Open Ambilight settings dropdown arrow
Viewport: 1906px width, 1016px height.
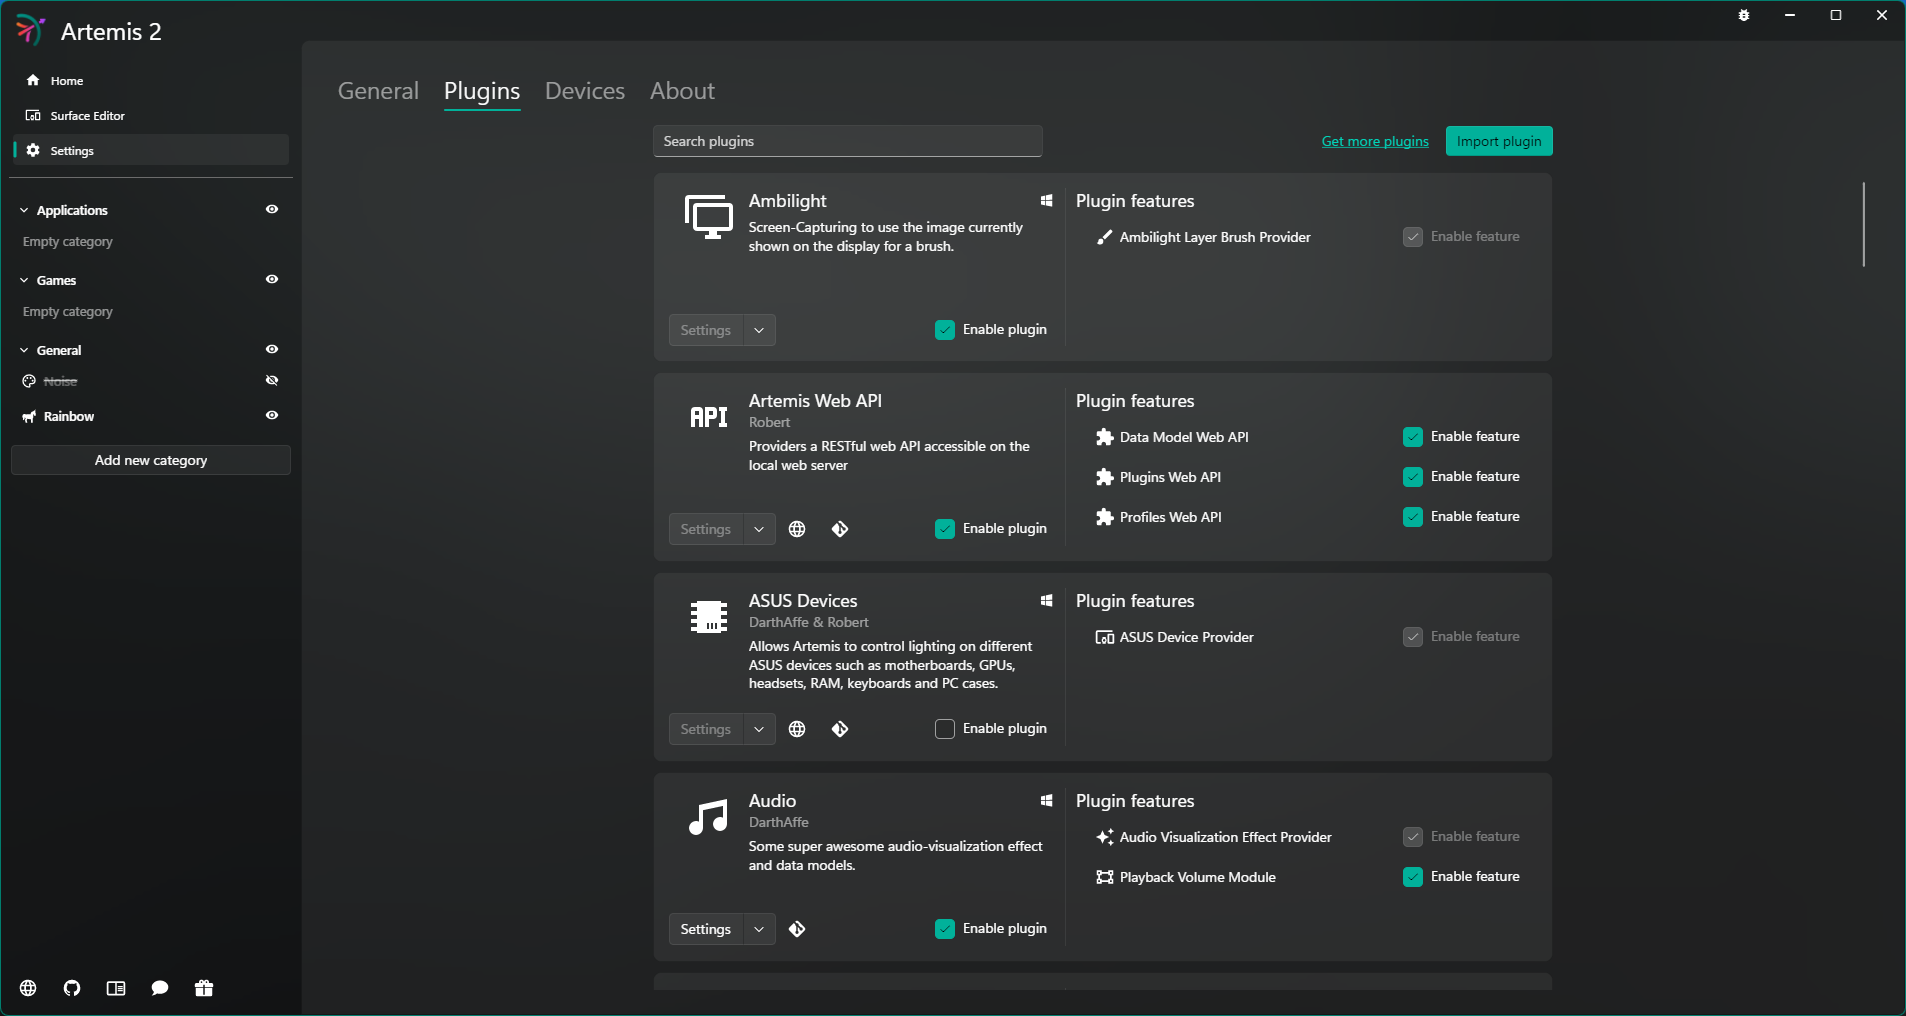(x=759, y=330)
